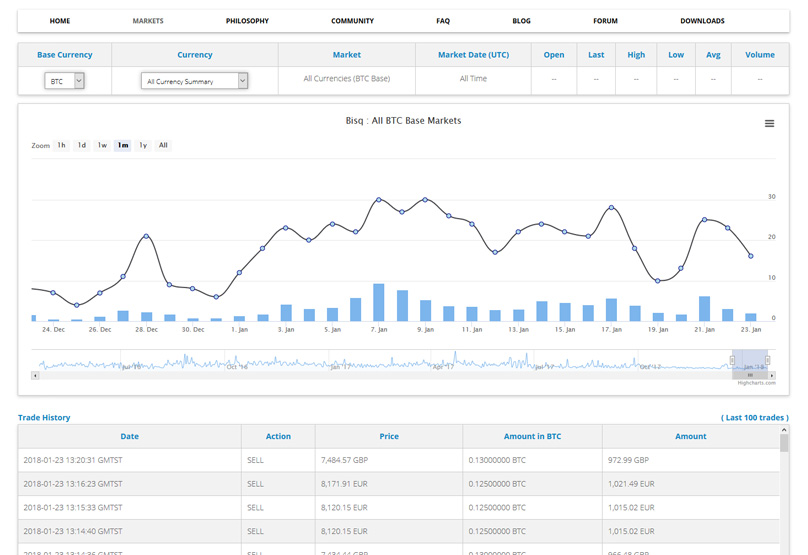Click the Highcharts.com credit link
The height and width of the screenshot is (555, 808).
(756, 383)
